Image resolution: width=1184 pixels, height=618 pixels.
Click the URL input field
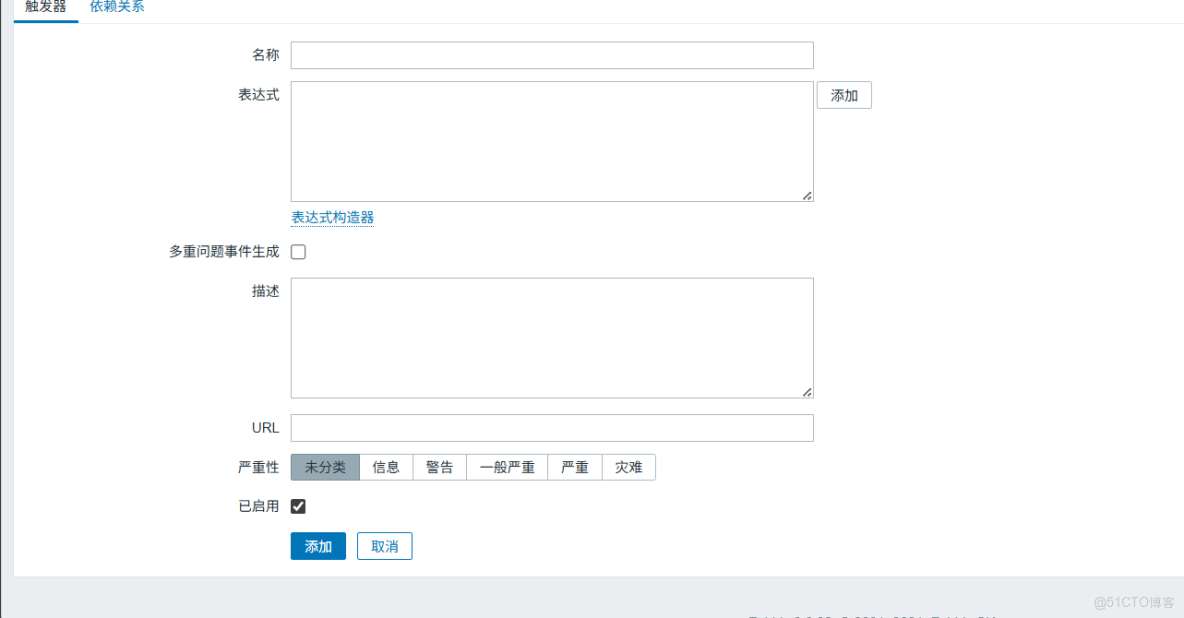click(x=551, y=427)
